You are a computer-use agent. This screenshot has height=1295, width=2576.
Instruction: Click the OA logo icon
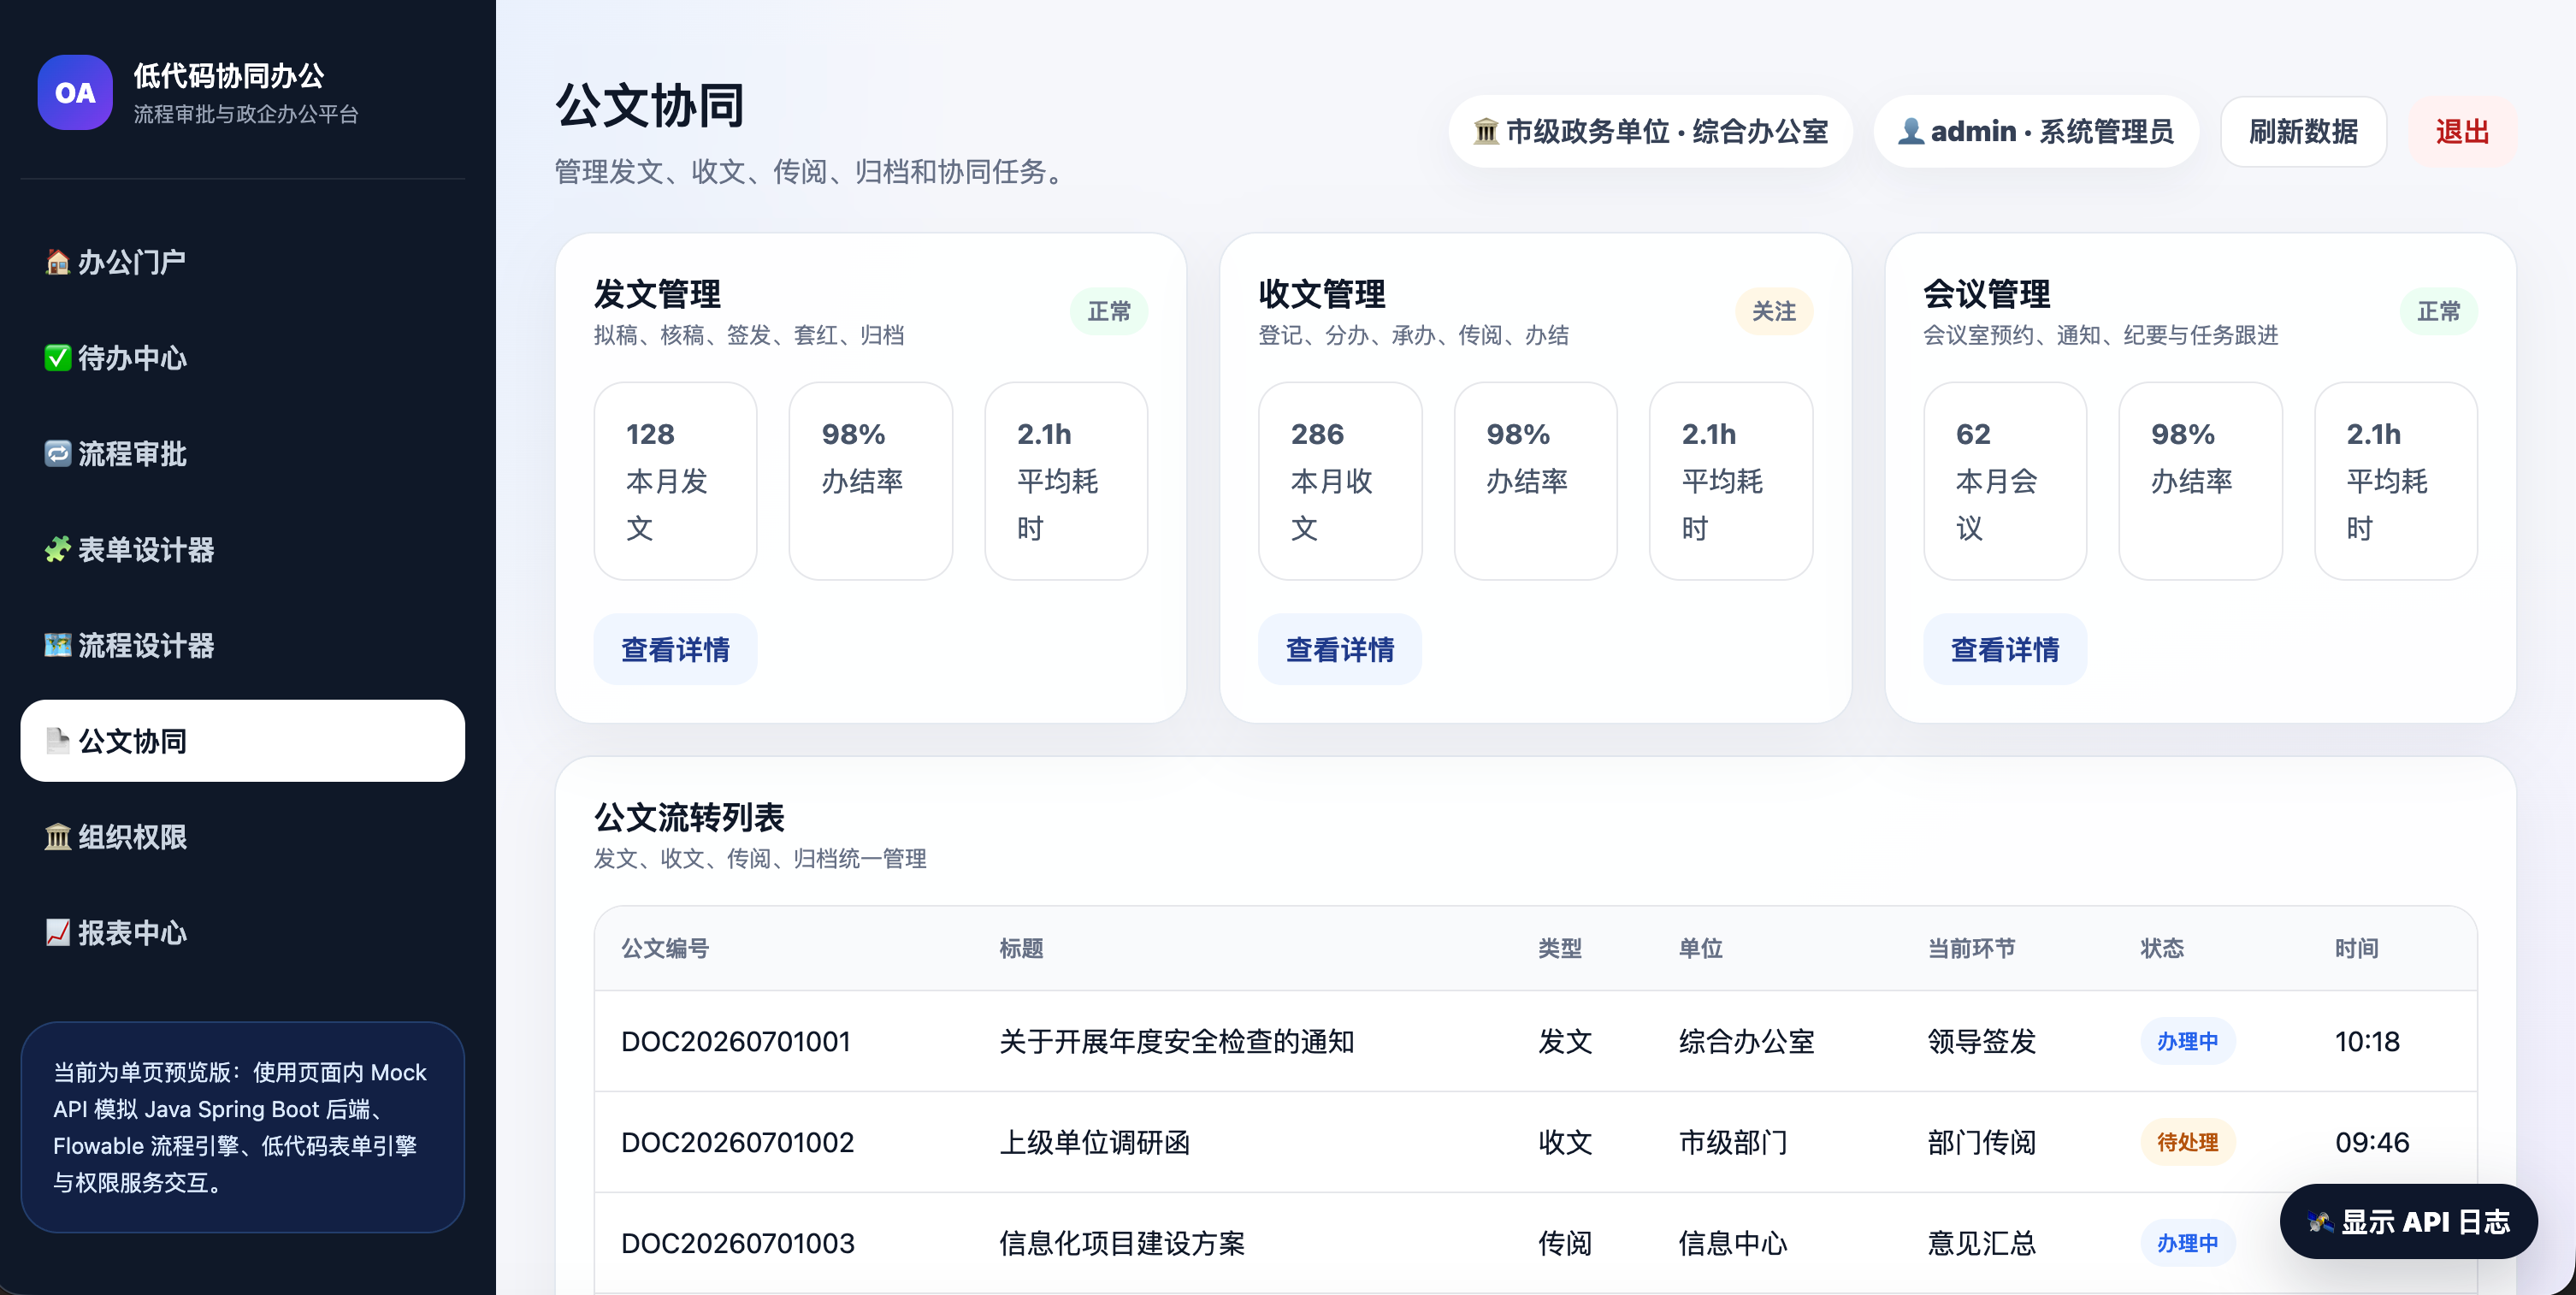tap(75, 92)
